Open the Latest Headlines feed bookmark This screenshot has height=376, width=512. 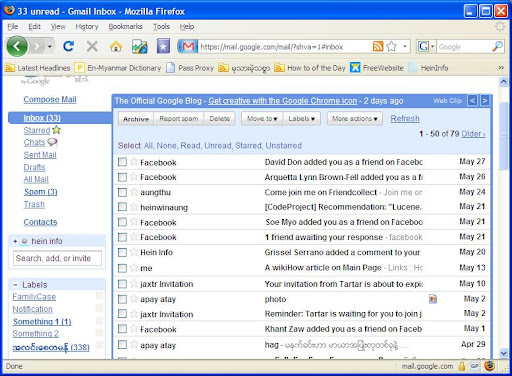coord(38,68)
